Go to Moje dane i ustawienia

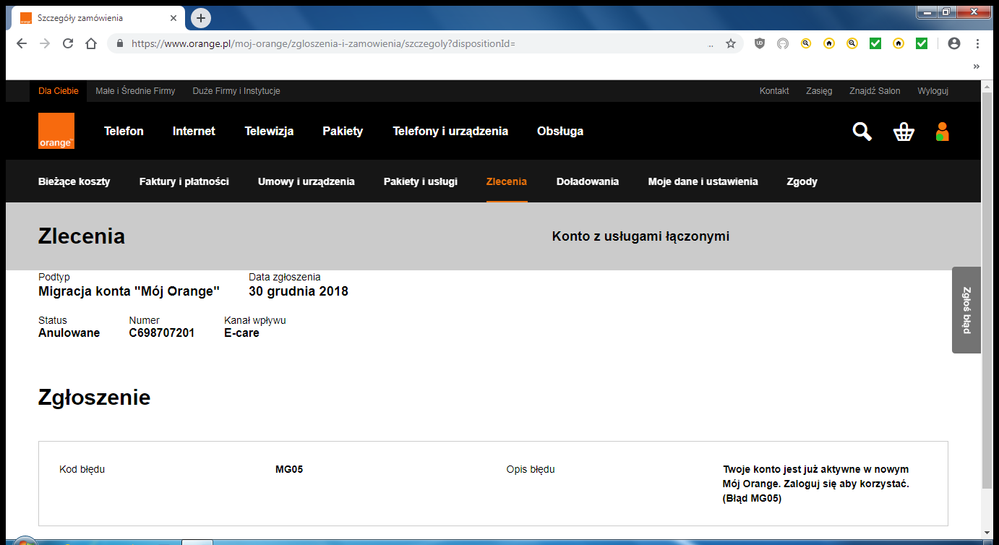[x=703, y=181]
